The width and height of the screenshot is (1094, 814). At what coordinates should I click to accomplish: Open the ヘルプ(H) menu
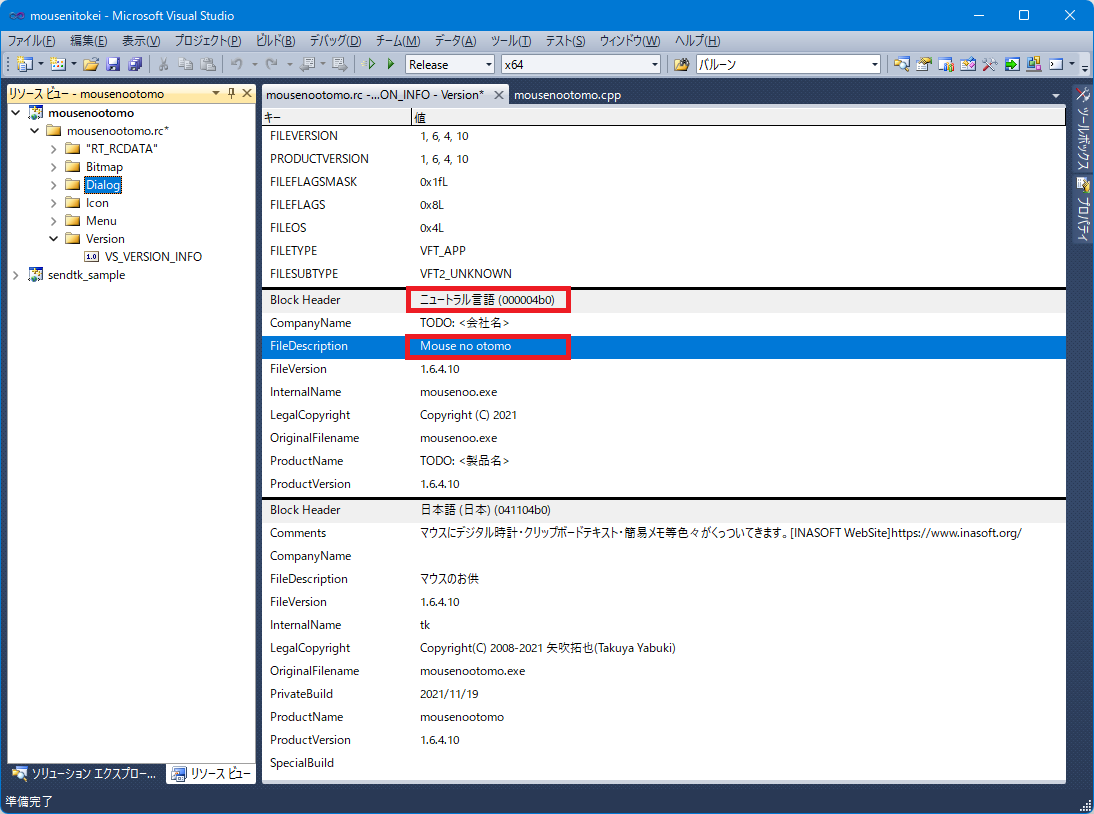tap(698, 40)
